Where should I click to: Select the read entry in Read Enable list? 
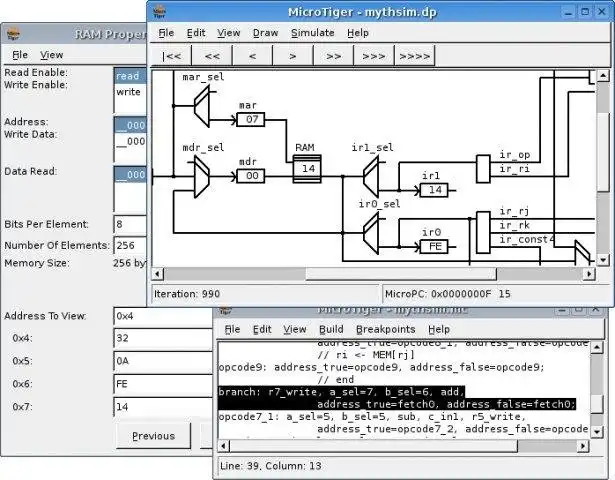[x=131, y=76]
